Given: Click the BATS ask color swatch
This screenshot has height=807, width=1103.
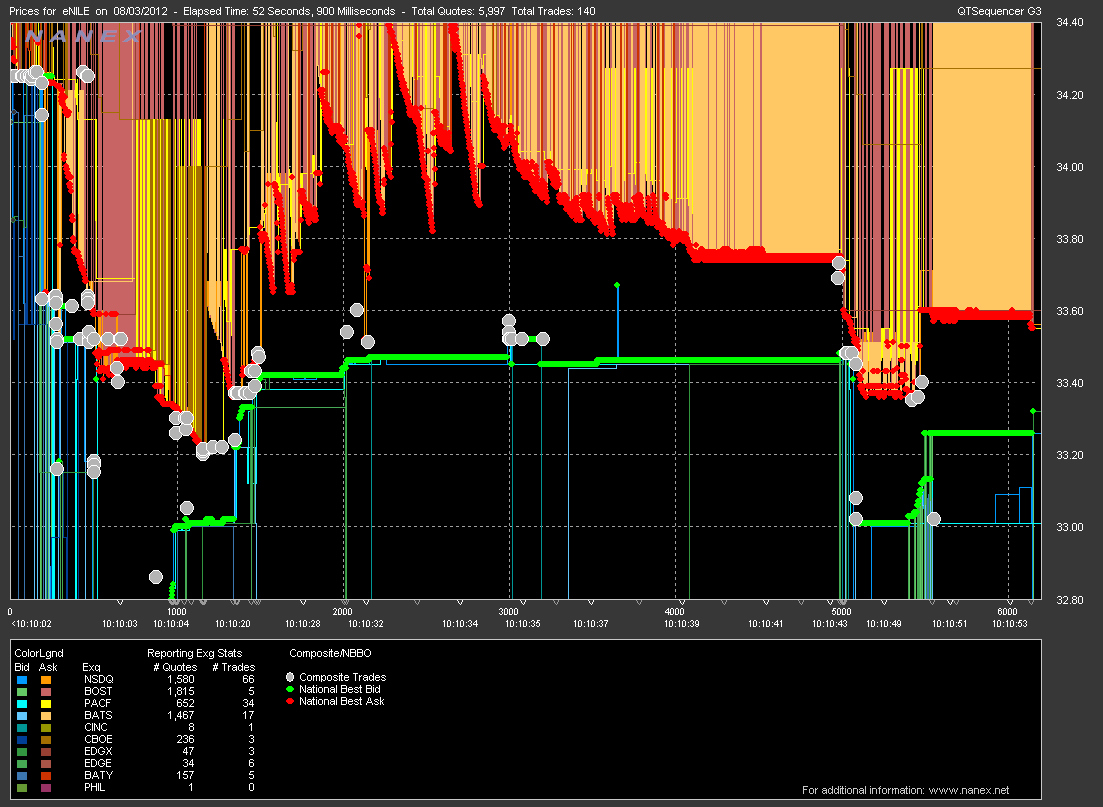Looking at the screenshot, I should click(46, 716).
